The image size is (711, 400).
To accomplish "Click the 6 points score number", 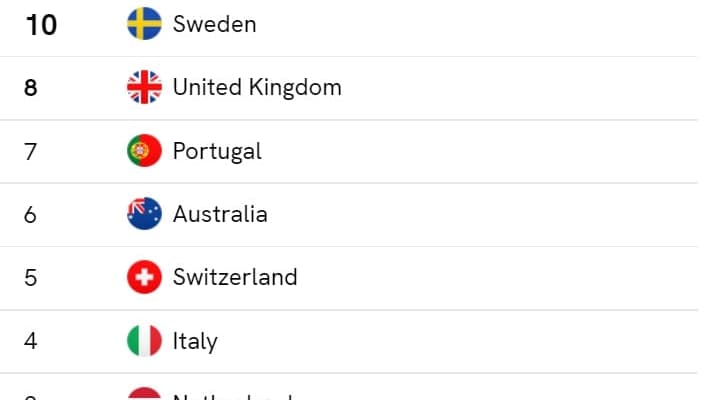I will pos(30,215).
